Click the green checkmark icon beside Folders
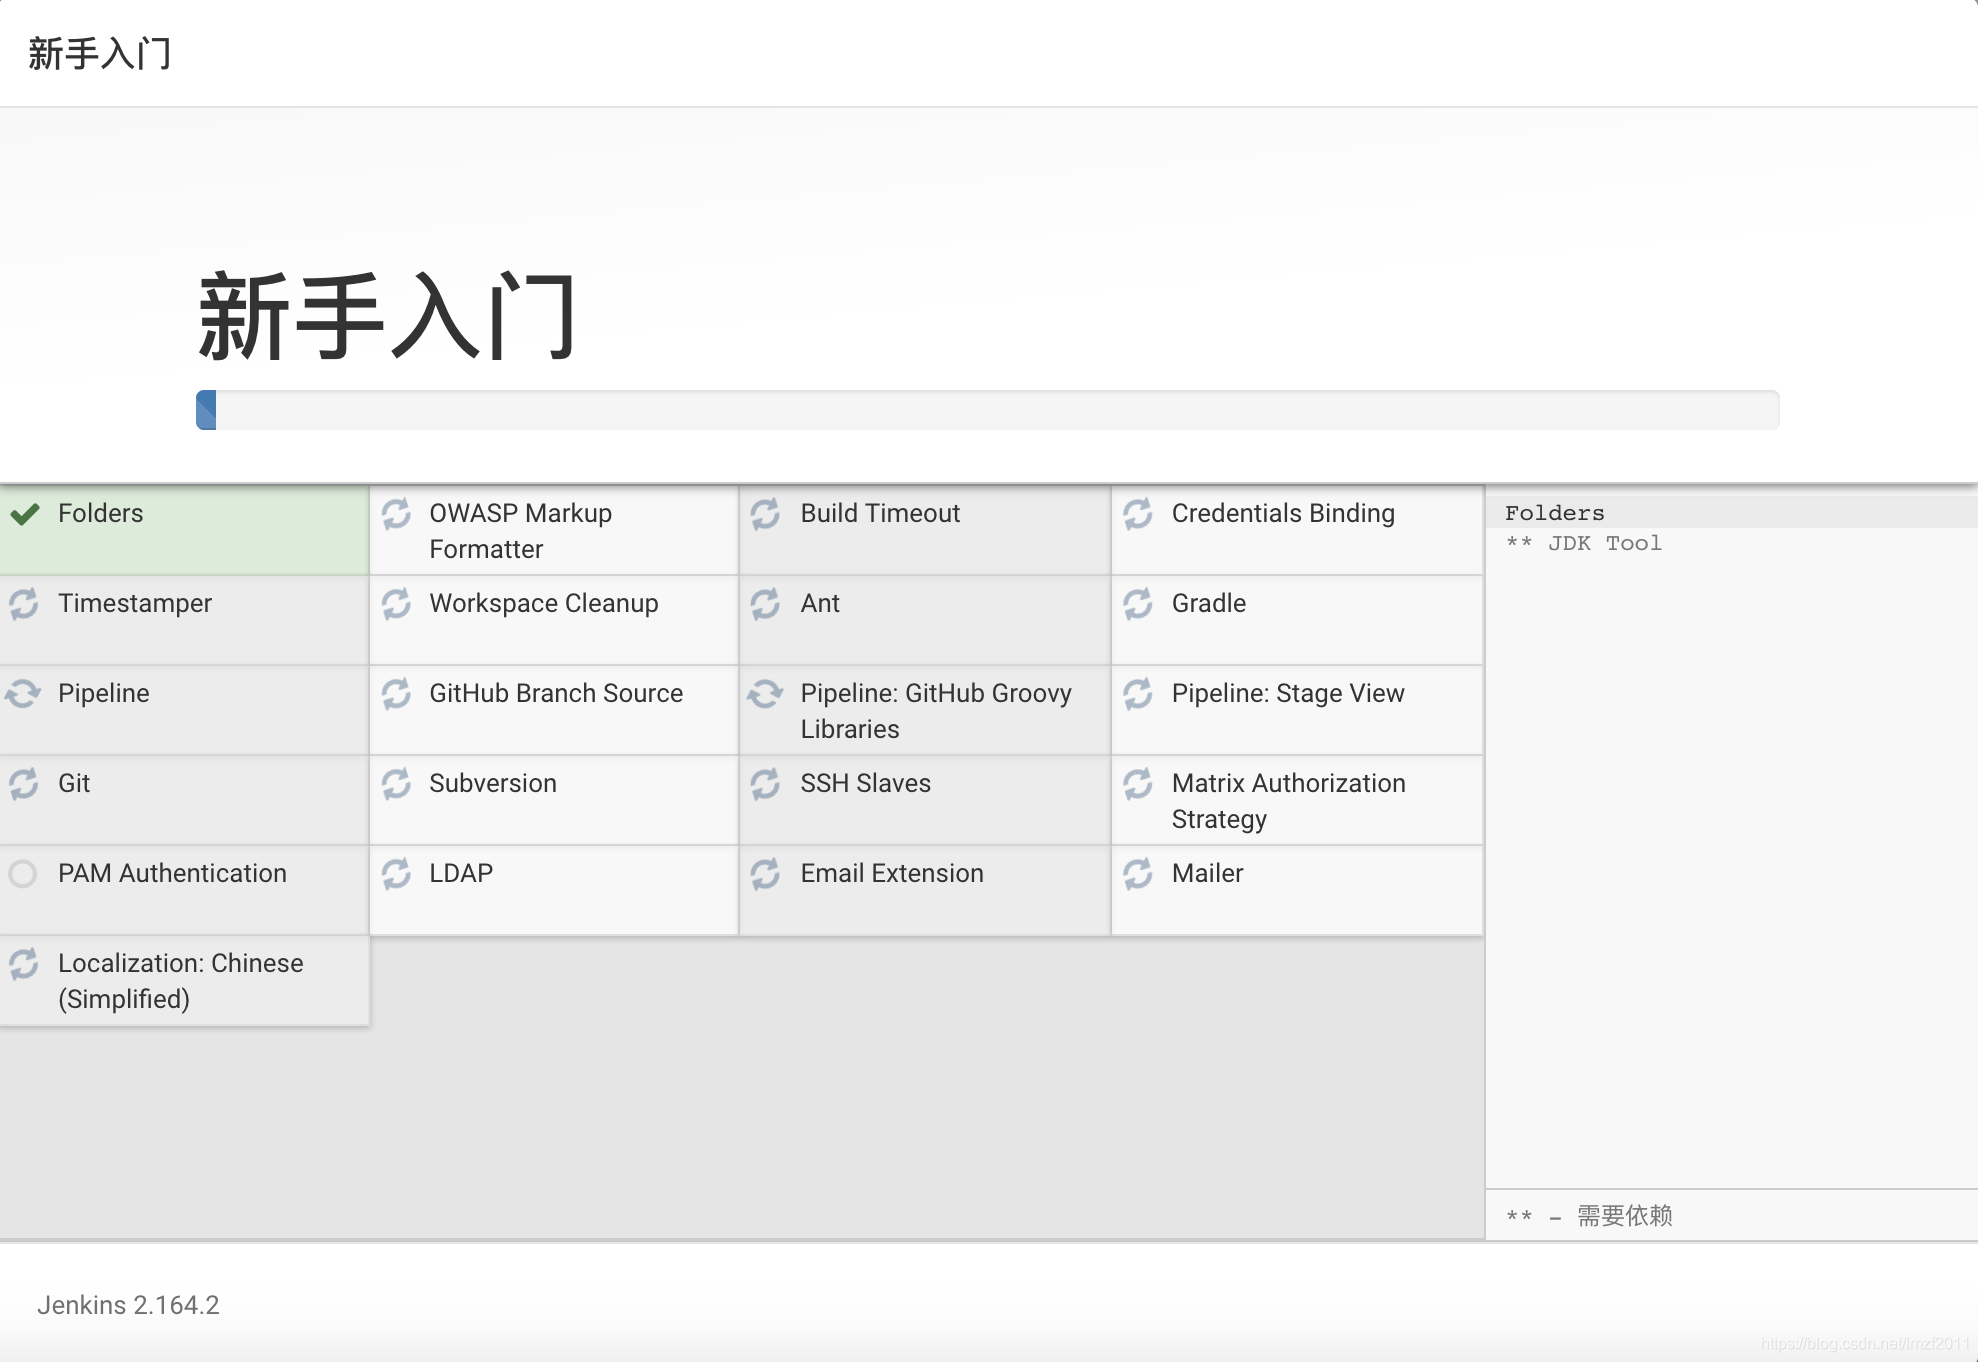 [x=25, y=514]
